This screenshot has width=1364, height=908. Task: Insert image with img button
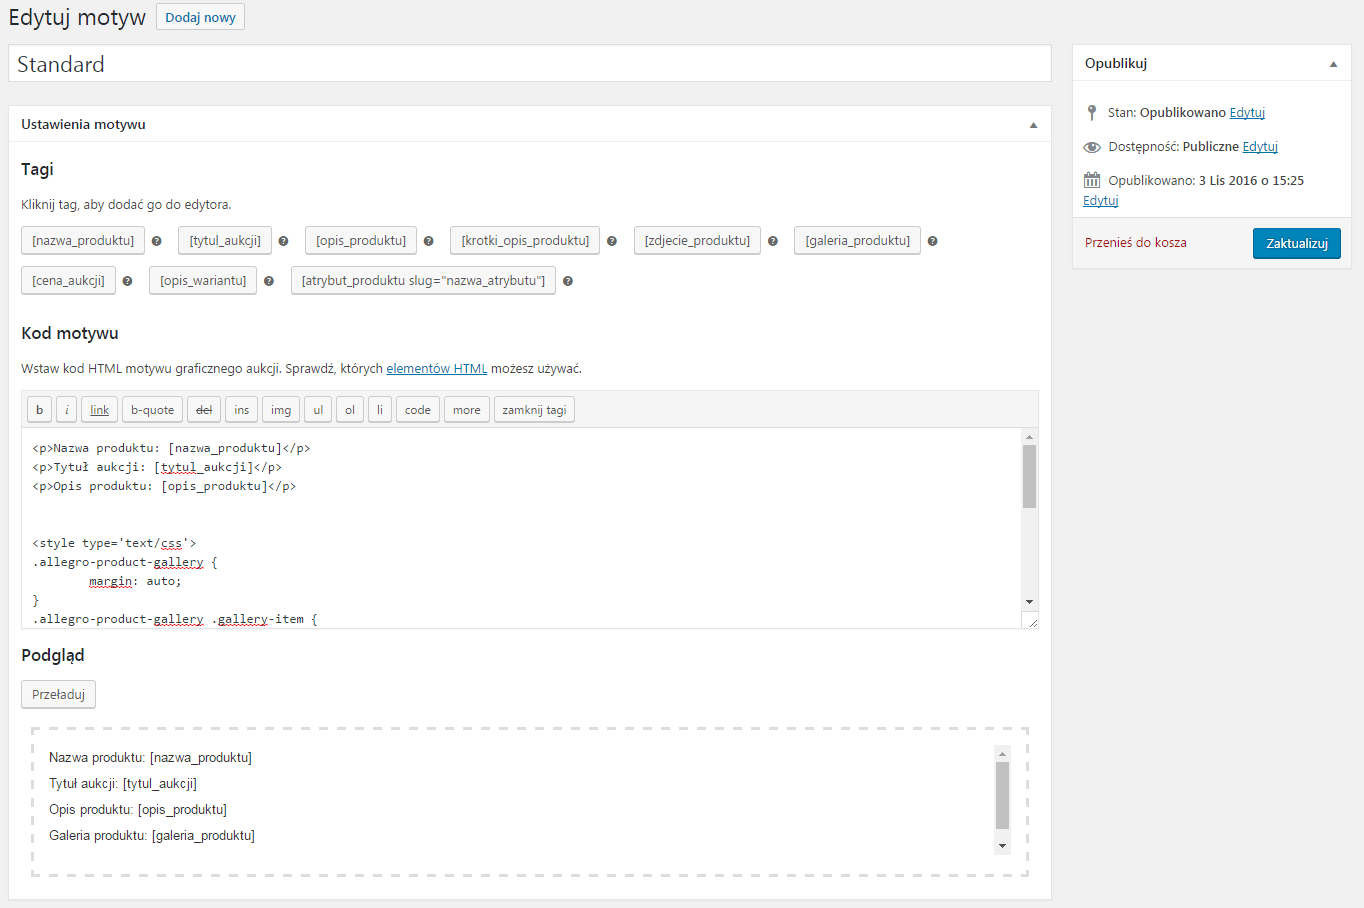[x=281, y=410]
